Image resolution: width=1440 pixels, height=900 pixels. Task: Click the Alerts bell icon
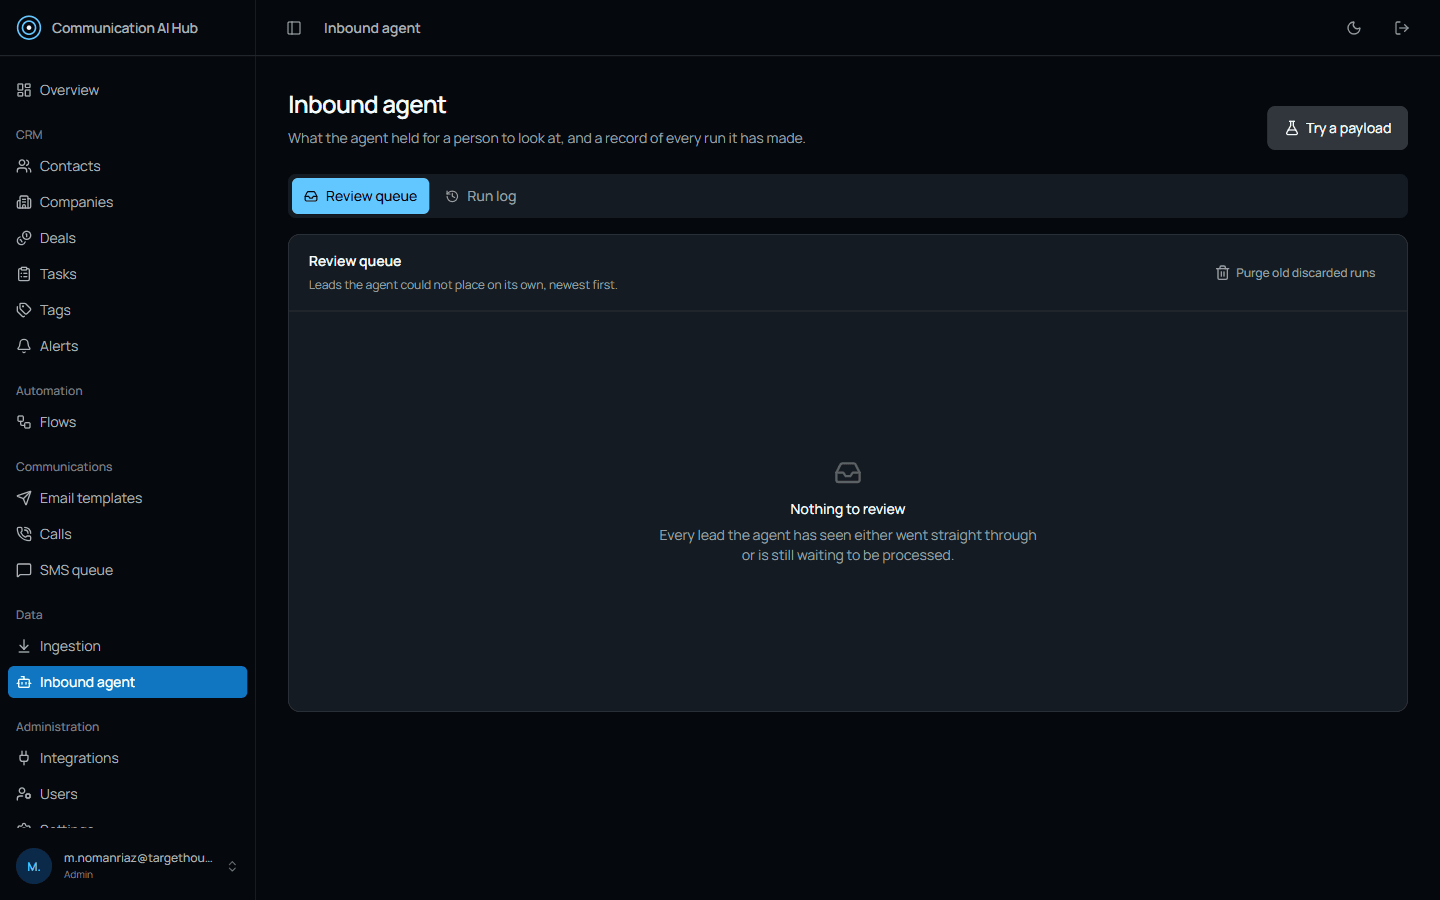click(x=24, y=346)
